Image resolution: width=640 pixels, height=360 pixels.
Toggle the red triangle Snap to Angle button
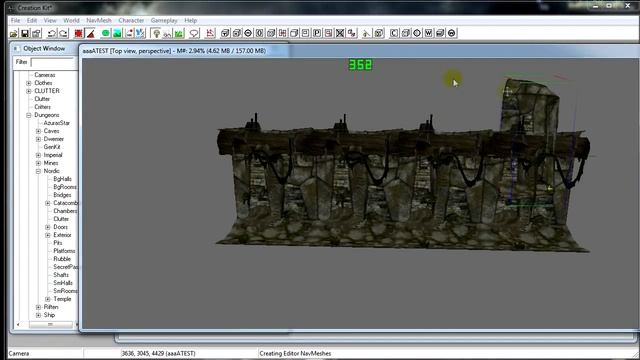(x=90, y=33)
